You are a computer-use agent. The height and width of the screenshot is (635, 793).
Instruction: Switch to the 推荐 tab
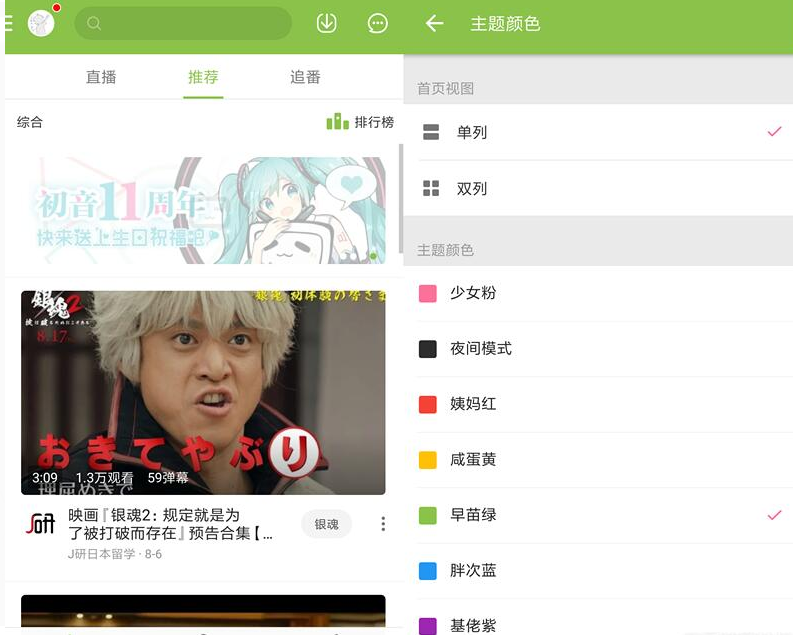(203, 77)
